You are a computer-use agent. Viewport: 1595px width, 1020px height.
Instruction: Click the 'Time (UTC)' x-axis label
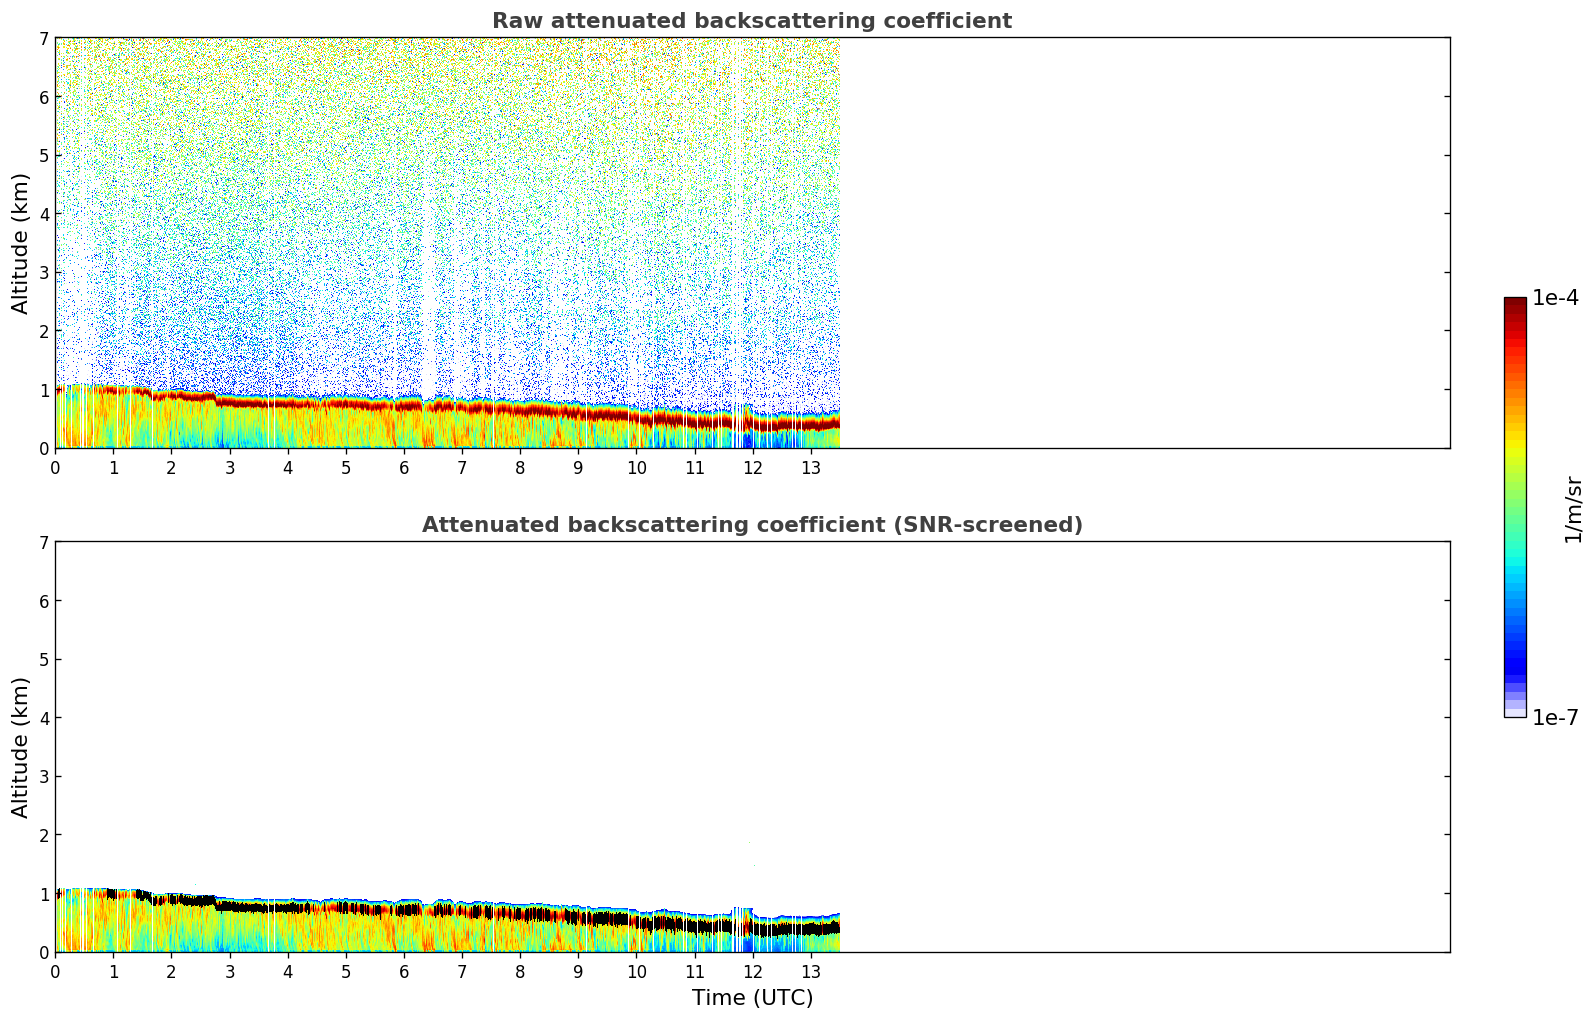coord(752,997)
